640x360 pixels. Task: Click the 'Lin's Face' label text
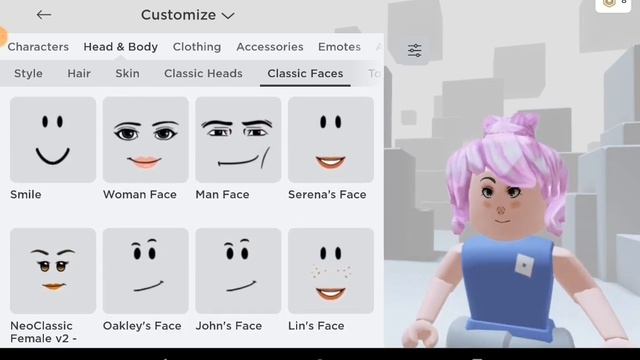tap(316, 326)
